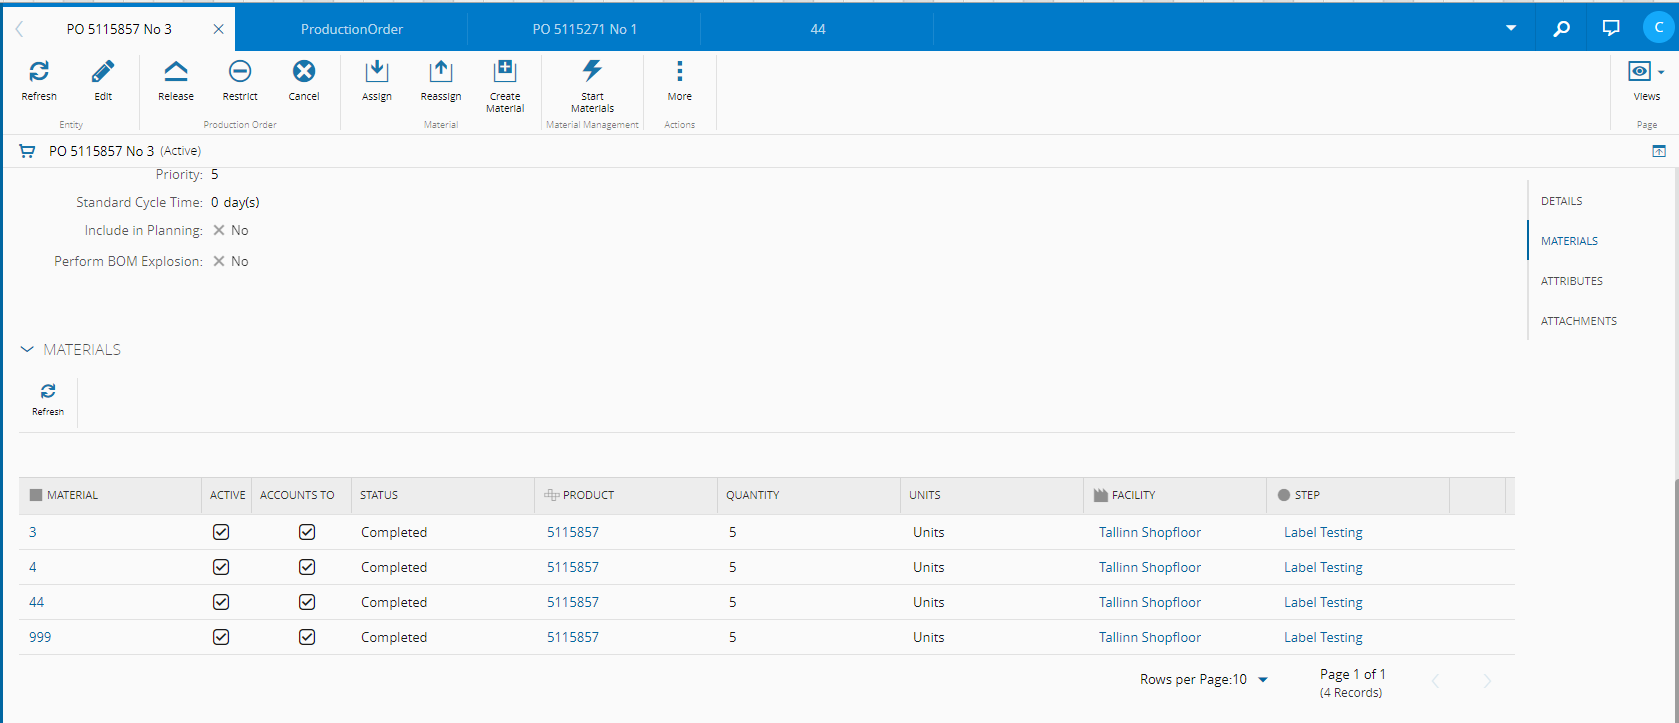The width and height of the screenshot is (1679, 723).
Task: Click the Release production order icon
Action: point(176,72)
